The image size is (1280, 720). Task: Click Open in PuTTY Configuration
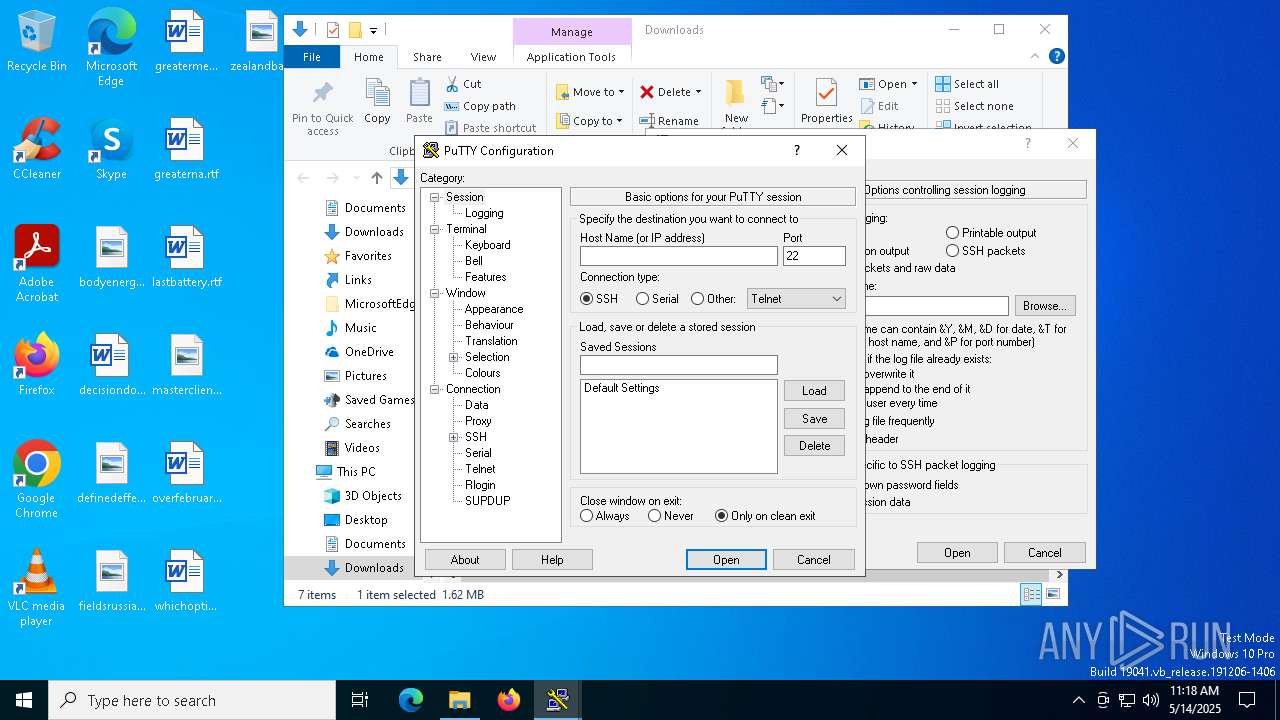click(x=726, y=560)
